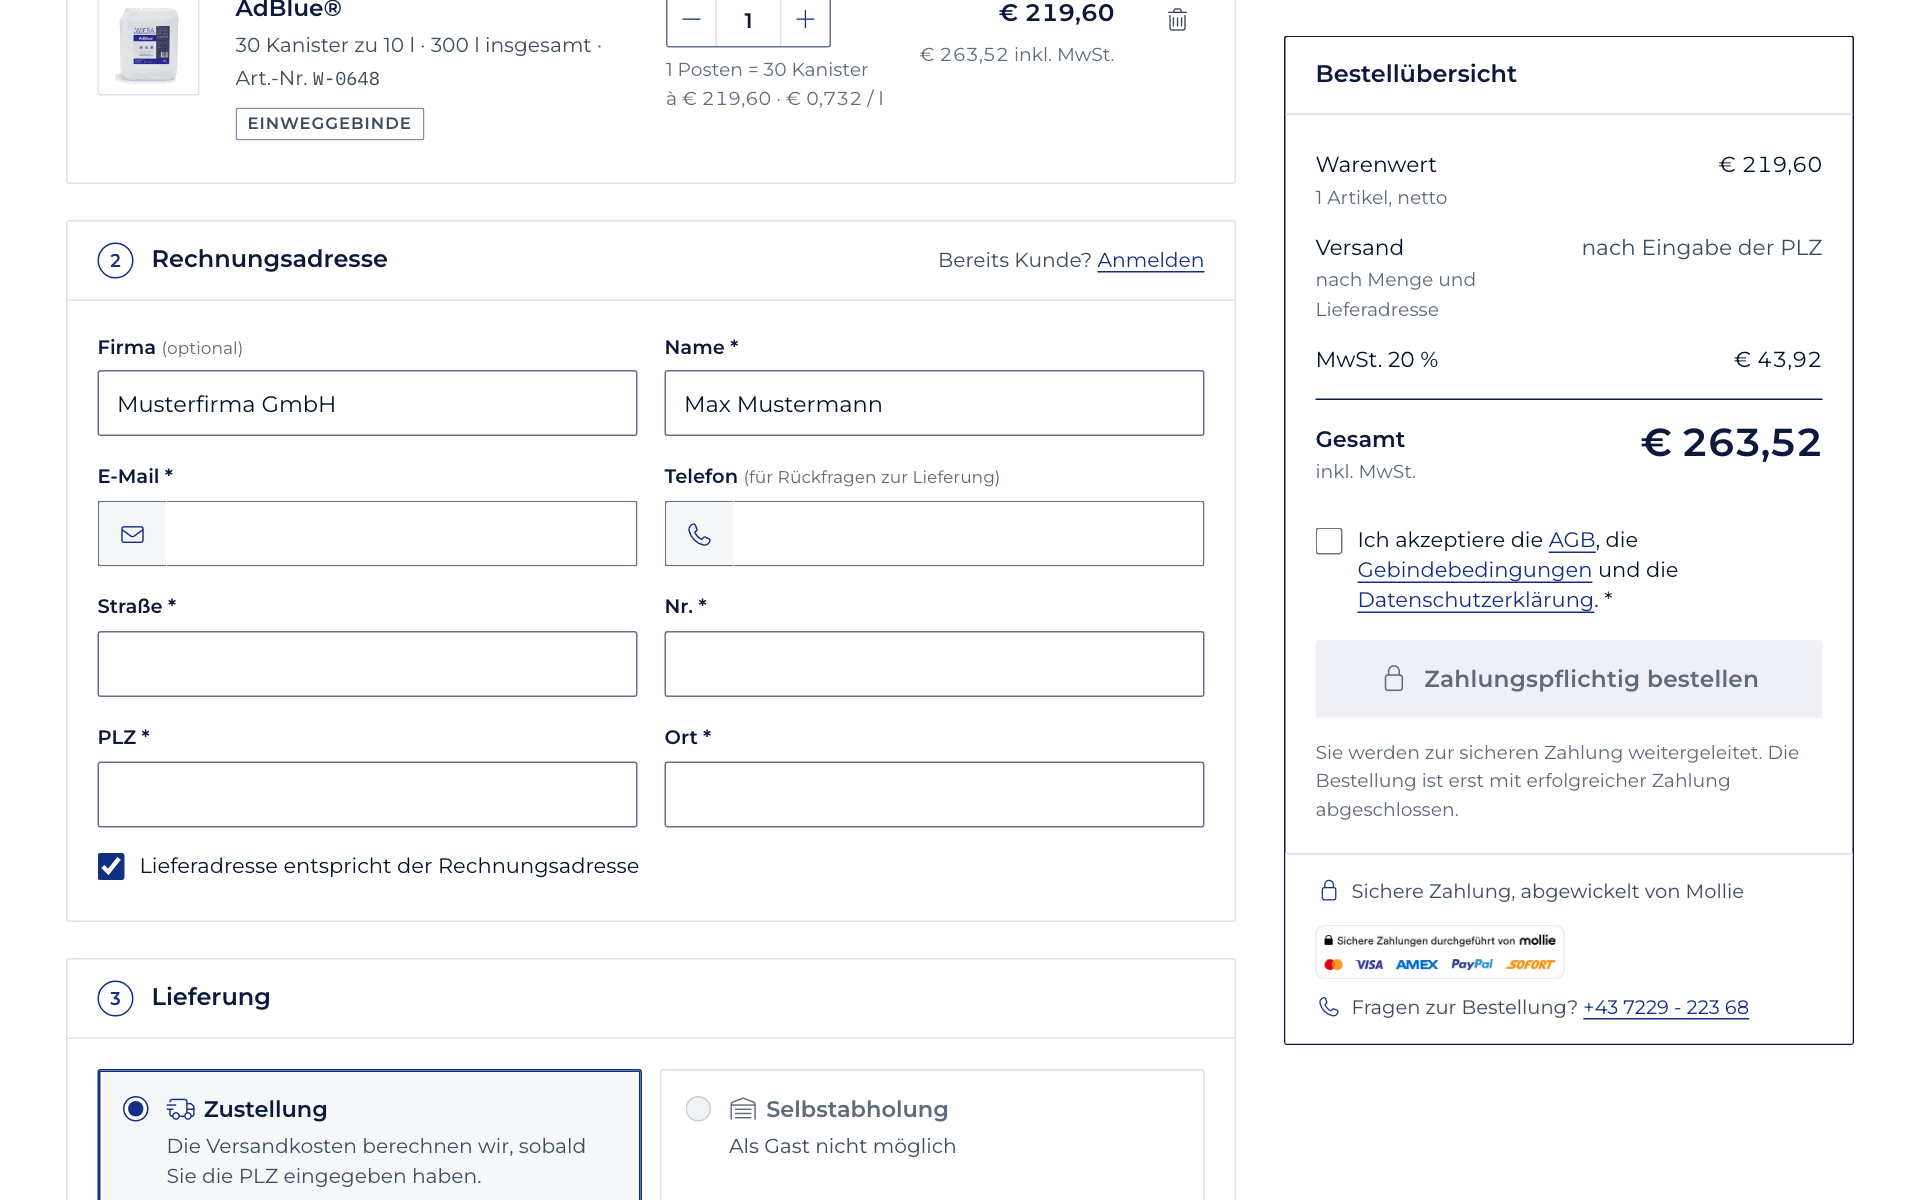Image resolution: width=1920 pixels, height=1200 pixels.
Task: Click the Lieferung section heading
Action: coord(211,997)
